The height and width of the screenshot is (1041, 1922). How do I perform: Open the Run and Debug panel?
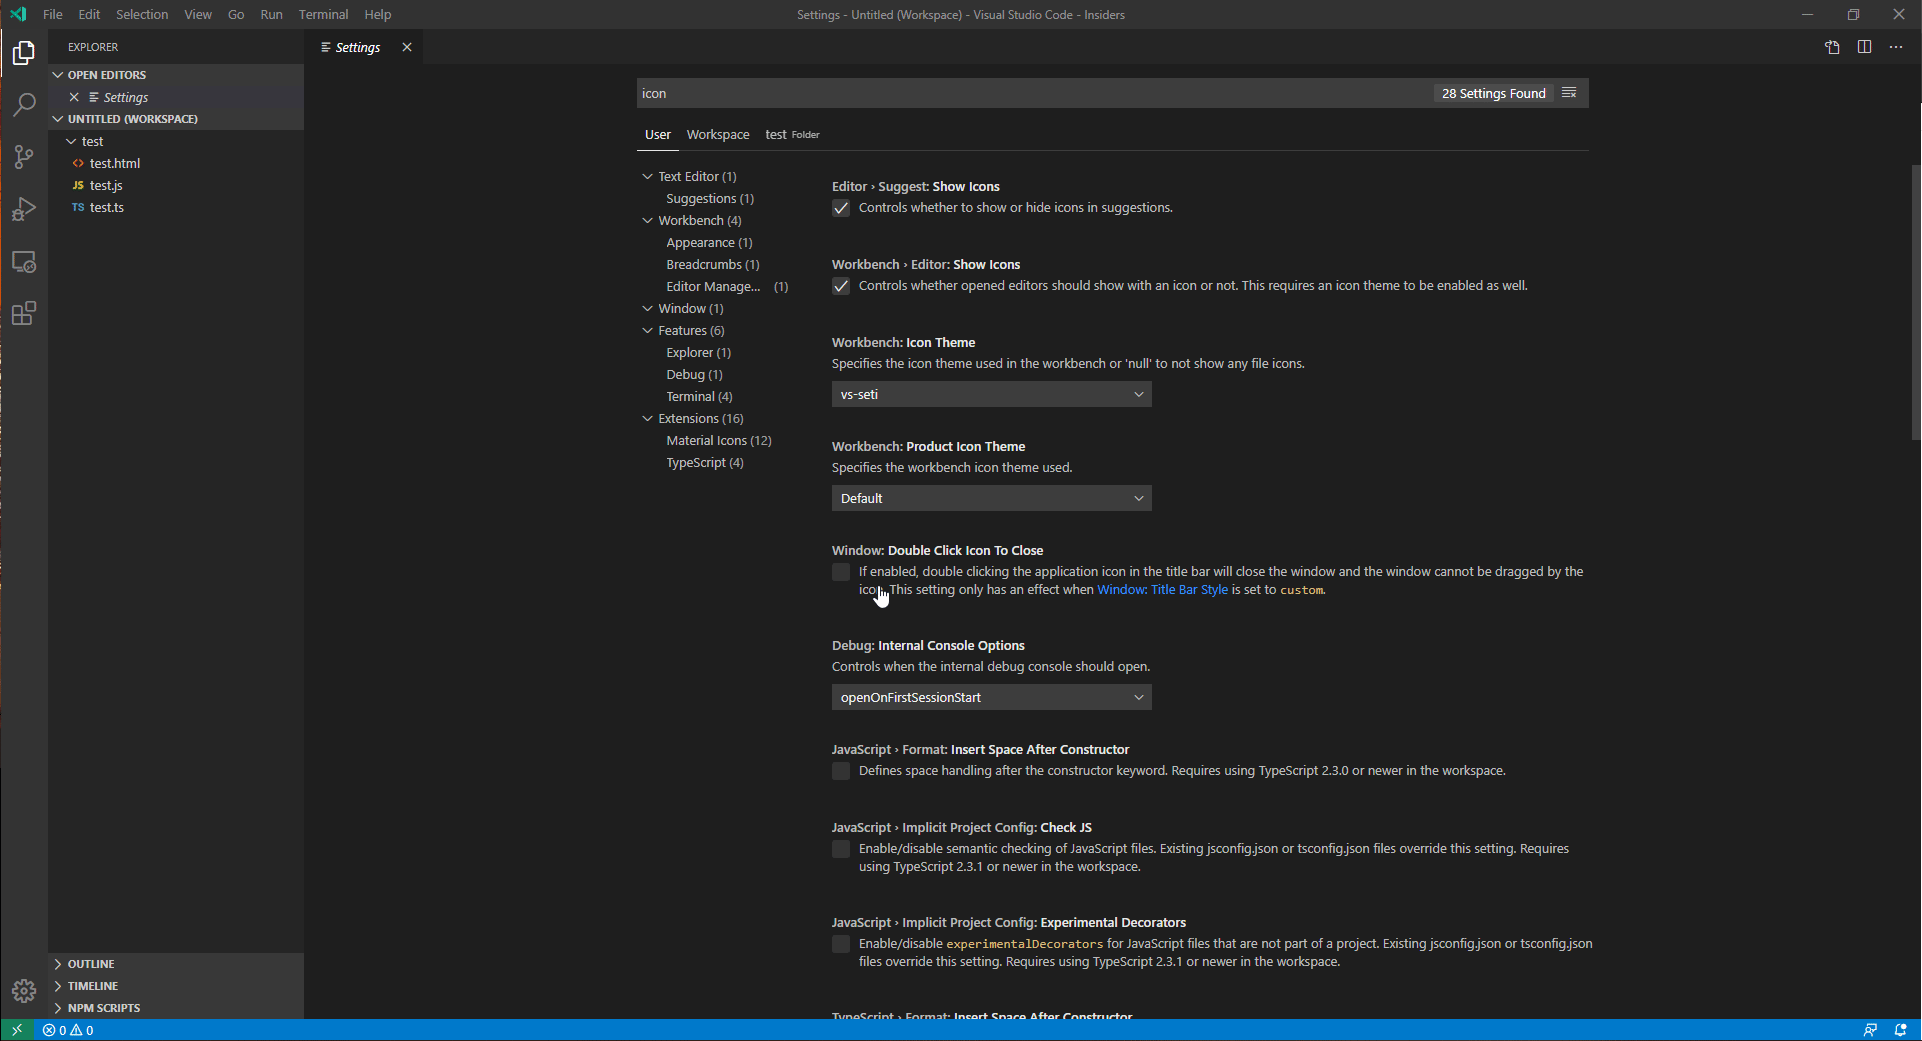coord(23,209)
